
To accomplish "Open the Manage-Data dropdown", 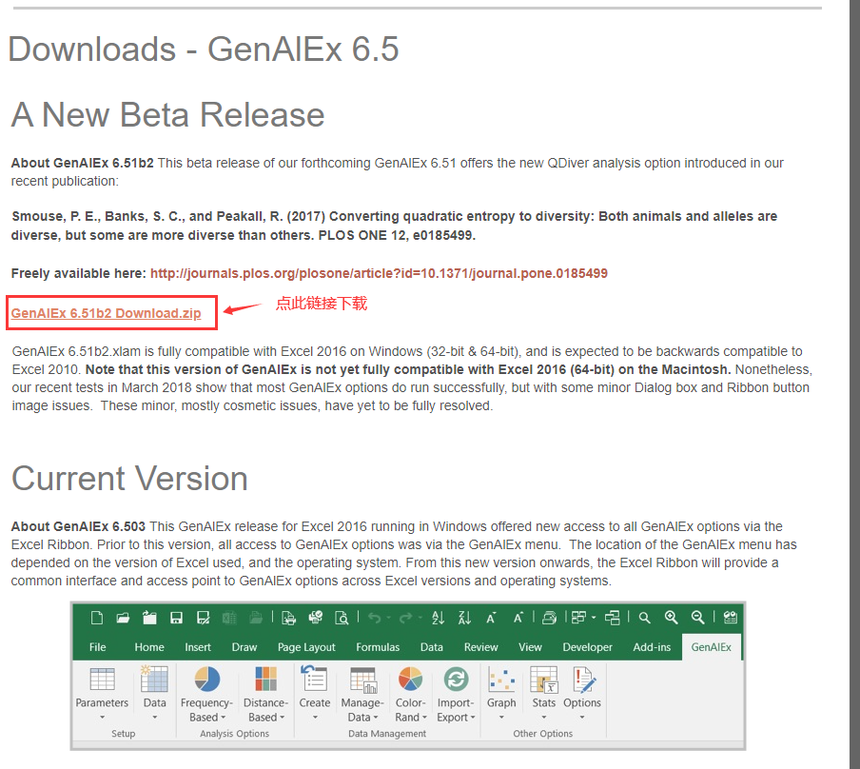I will click(x=363, y=694).
